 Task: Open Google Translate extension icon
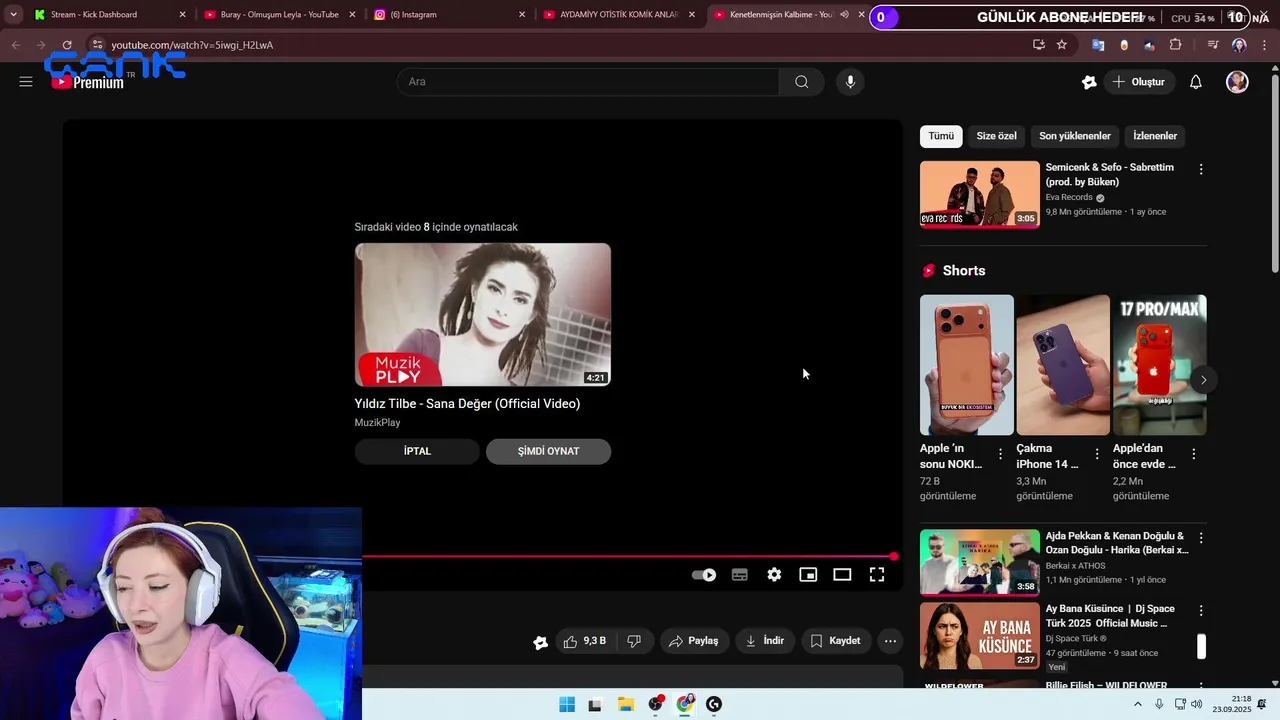(1098, 45)
